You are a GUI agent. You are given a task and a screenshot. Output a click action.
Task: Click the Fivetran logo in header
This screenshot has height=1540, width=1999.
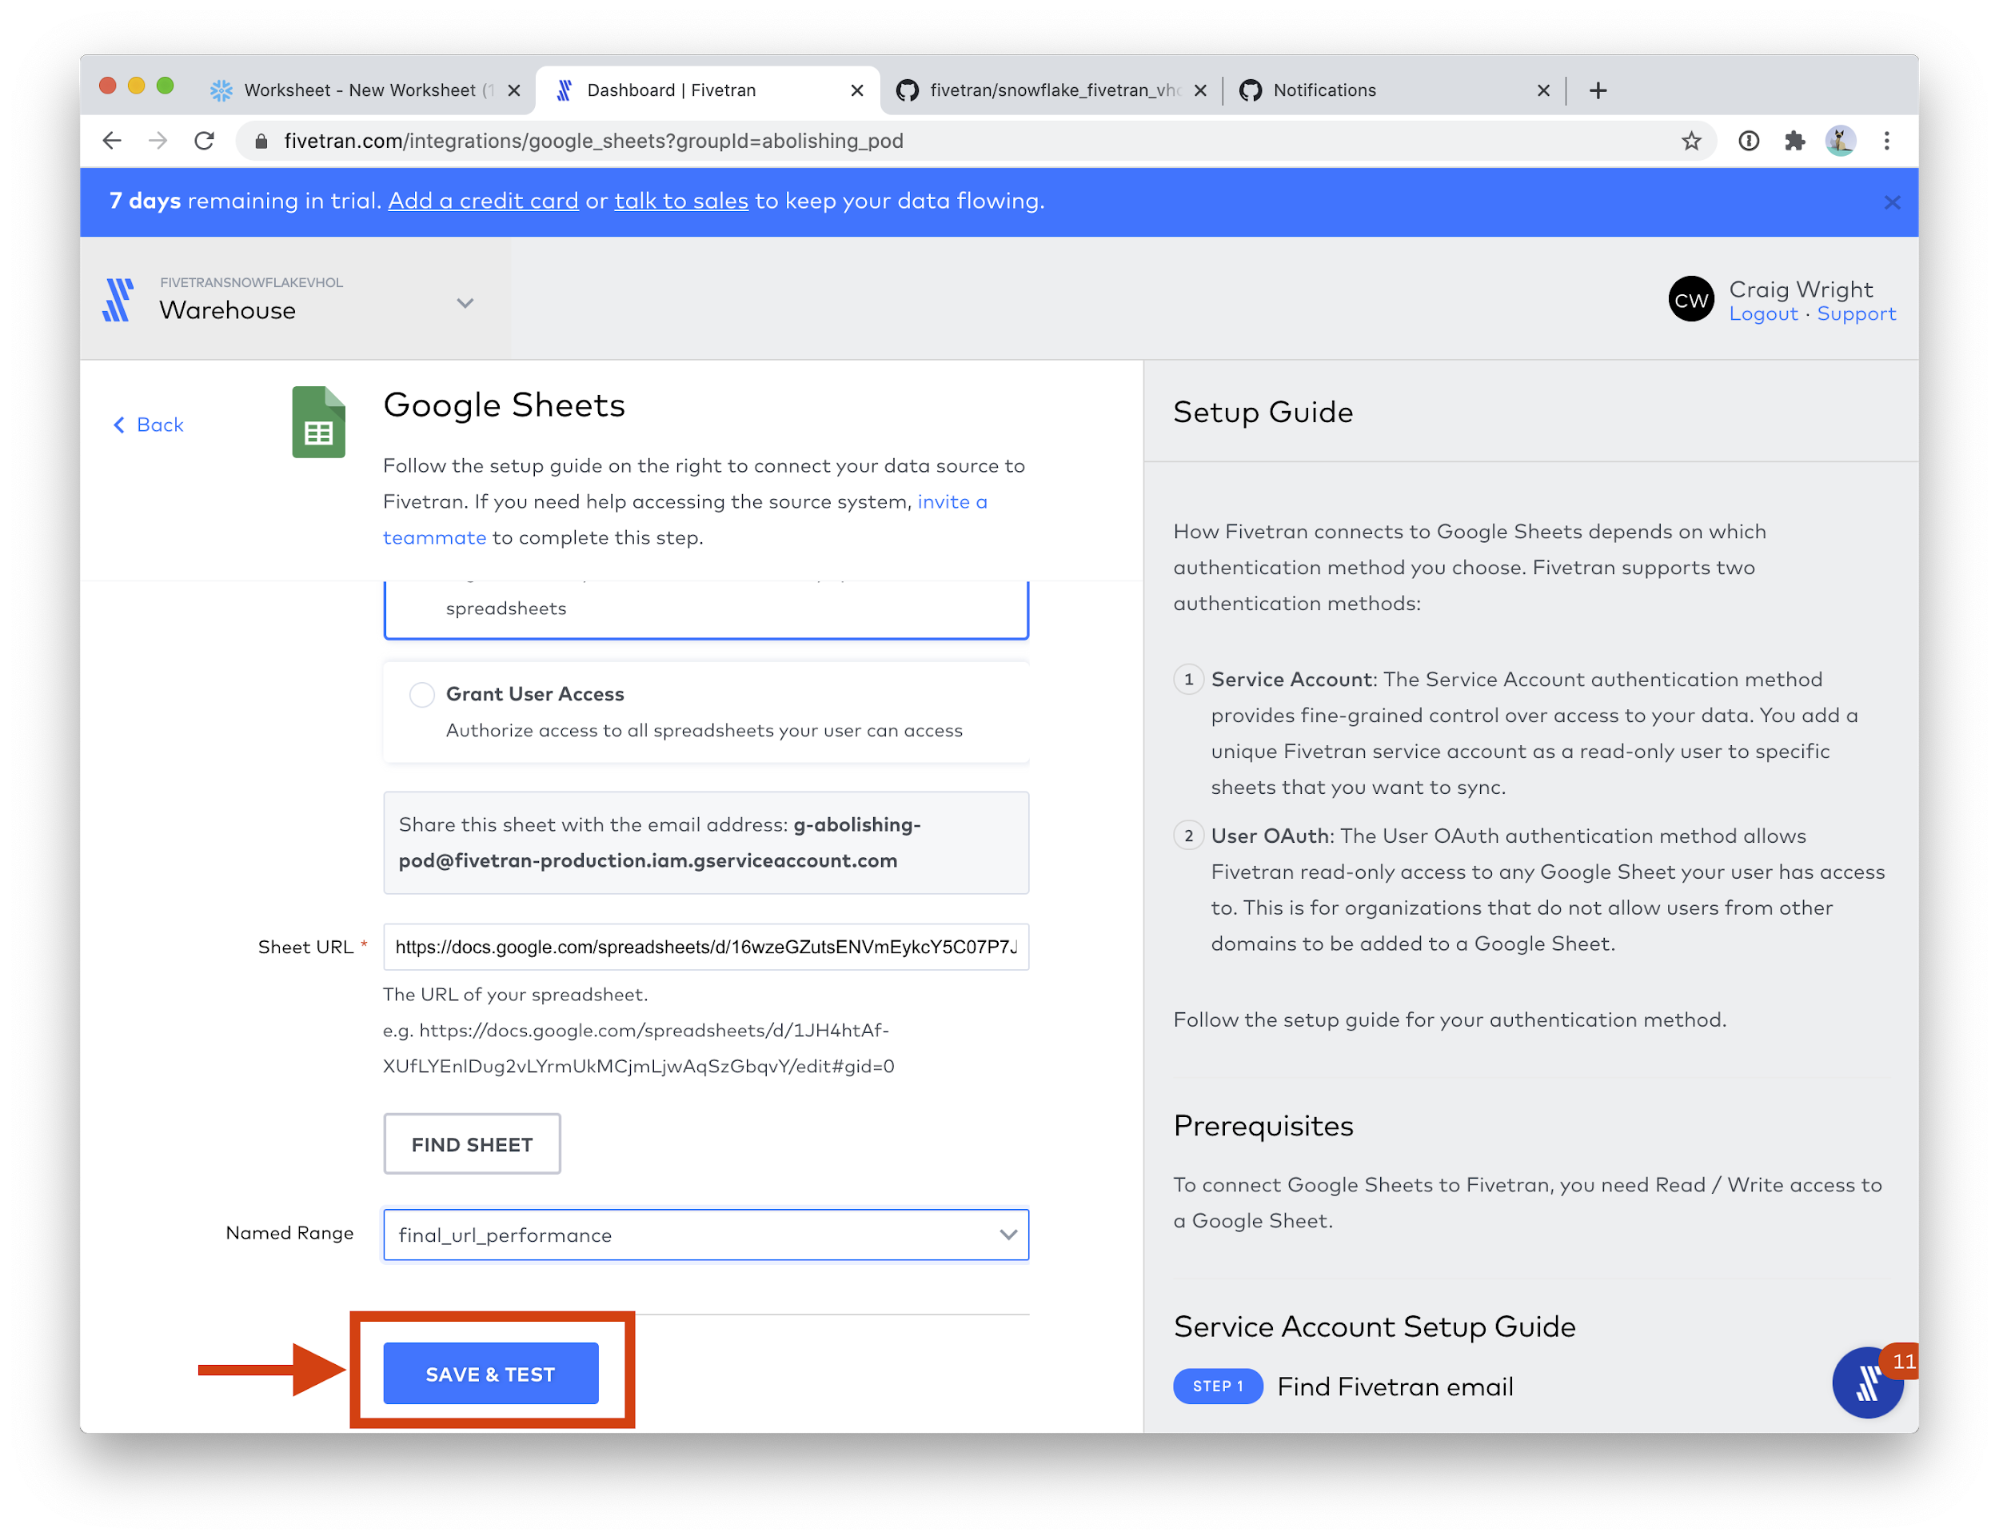[118, 300]
